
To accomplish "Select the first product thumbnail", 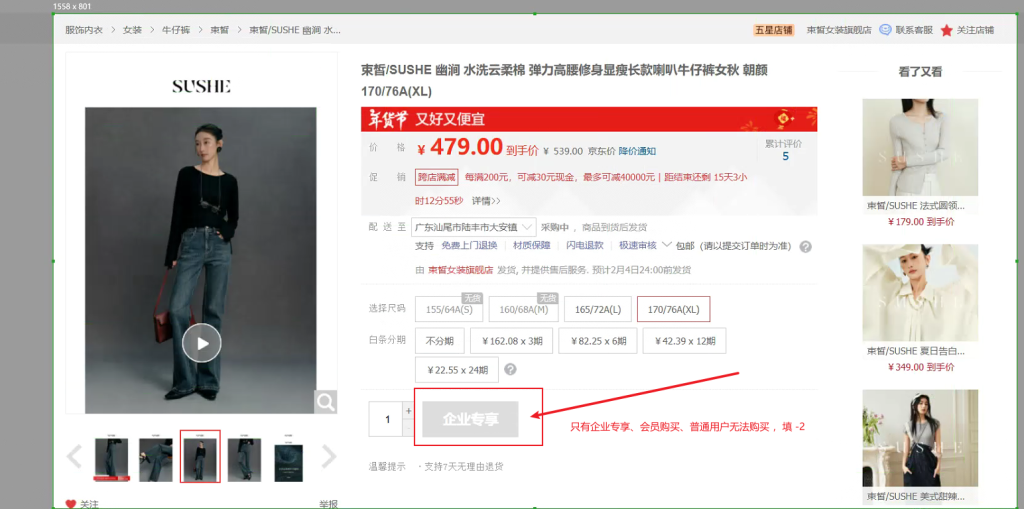I will click(111, 459).
